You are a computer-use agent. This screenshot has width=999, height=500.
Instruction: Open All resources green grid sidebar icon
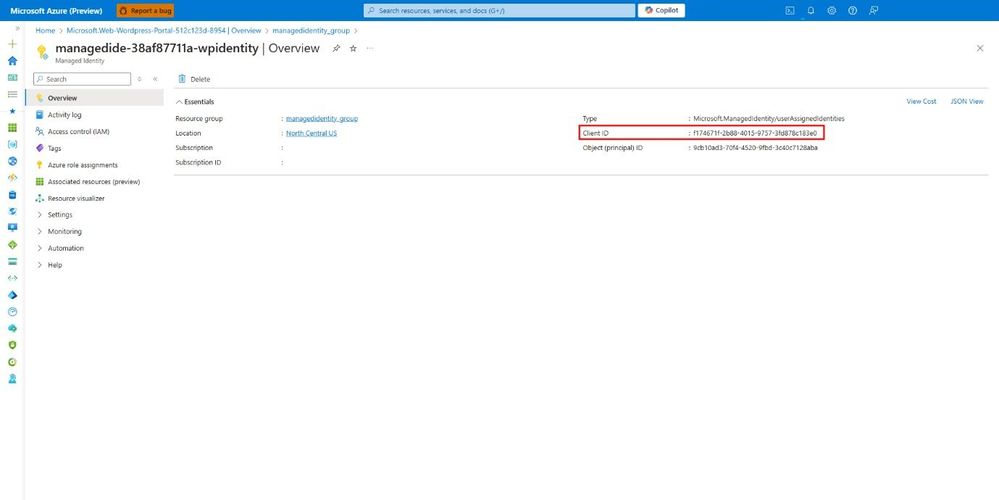point(12,127)
